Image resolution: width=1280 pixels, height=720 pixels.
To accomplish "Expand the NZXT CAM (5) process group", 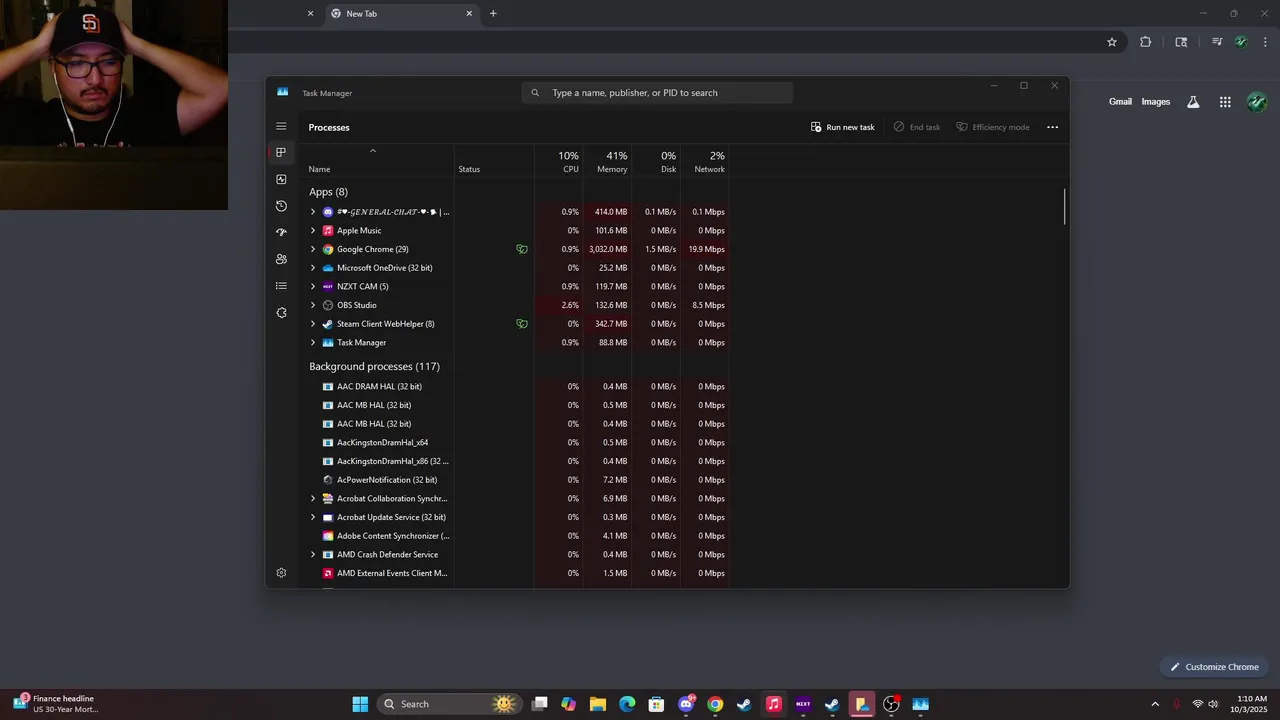I will click(x=313, y=287).
